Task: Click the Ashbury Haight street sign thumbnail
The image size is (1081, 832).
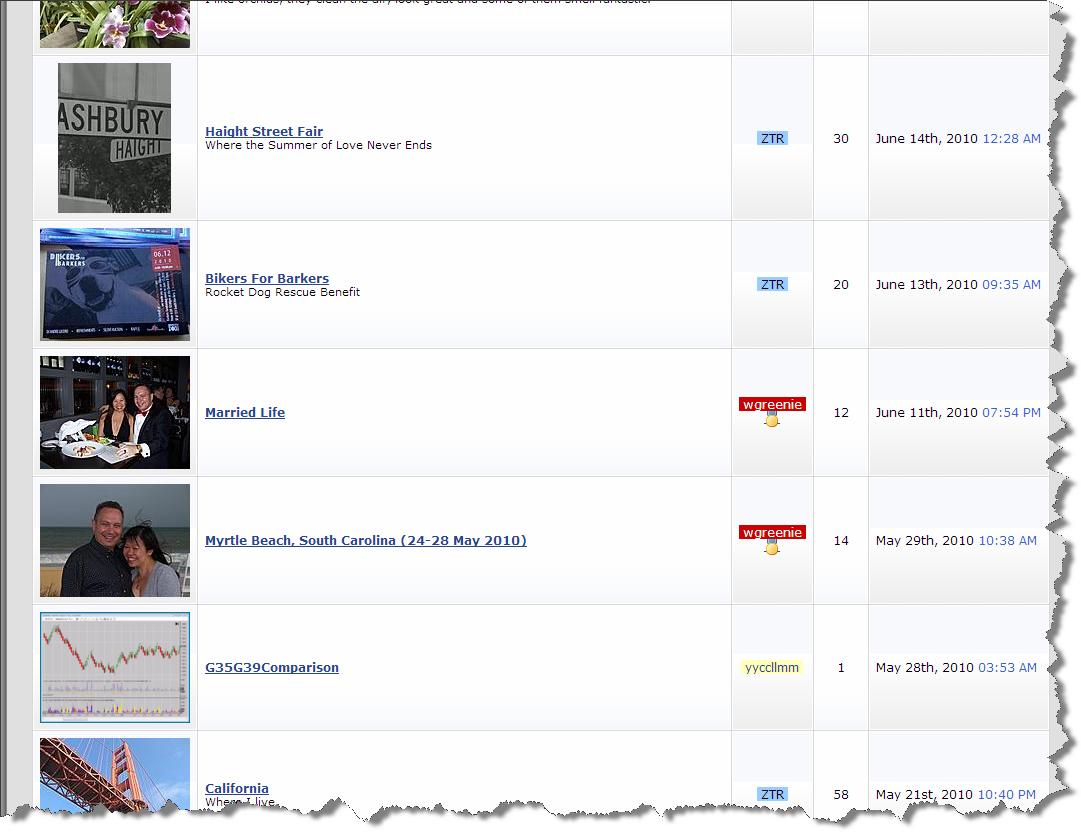Action: pyautogui.click(x=114, y=138)
